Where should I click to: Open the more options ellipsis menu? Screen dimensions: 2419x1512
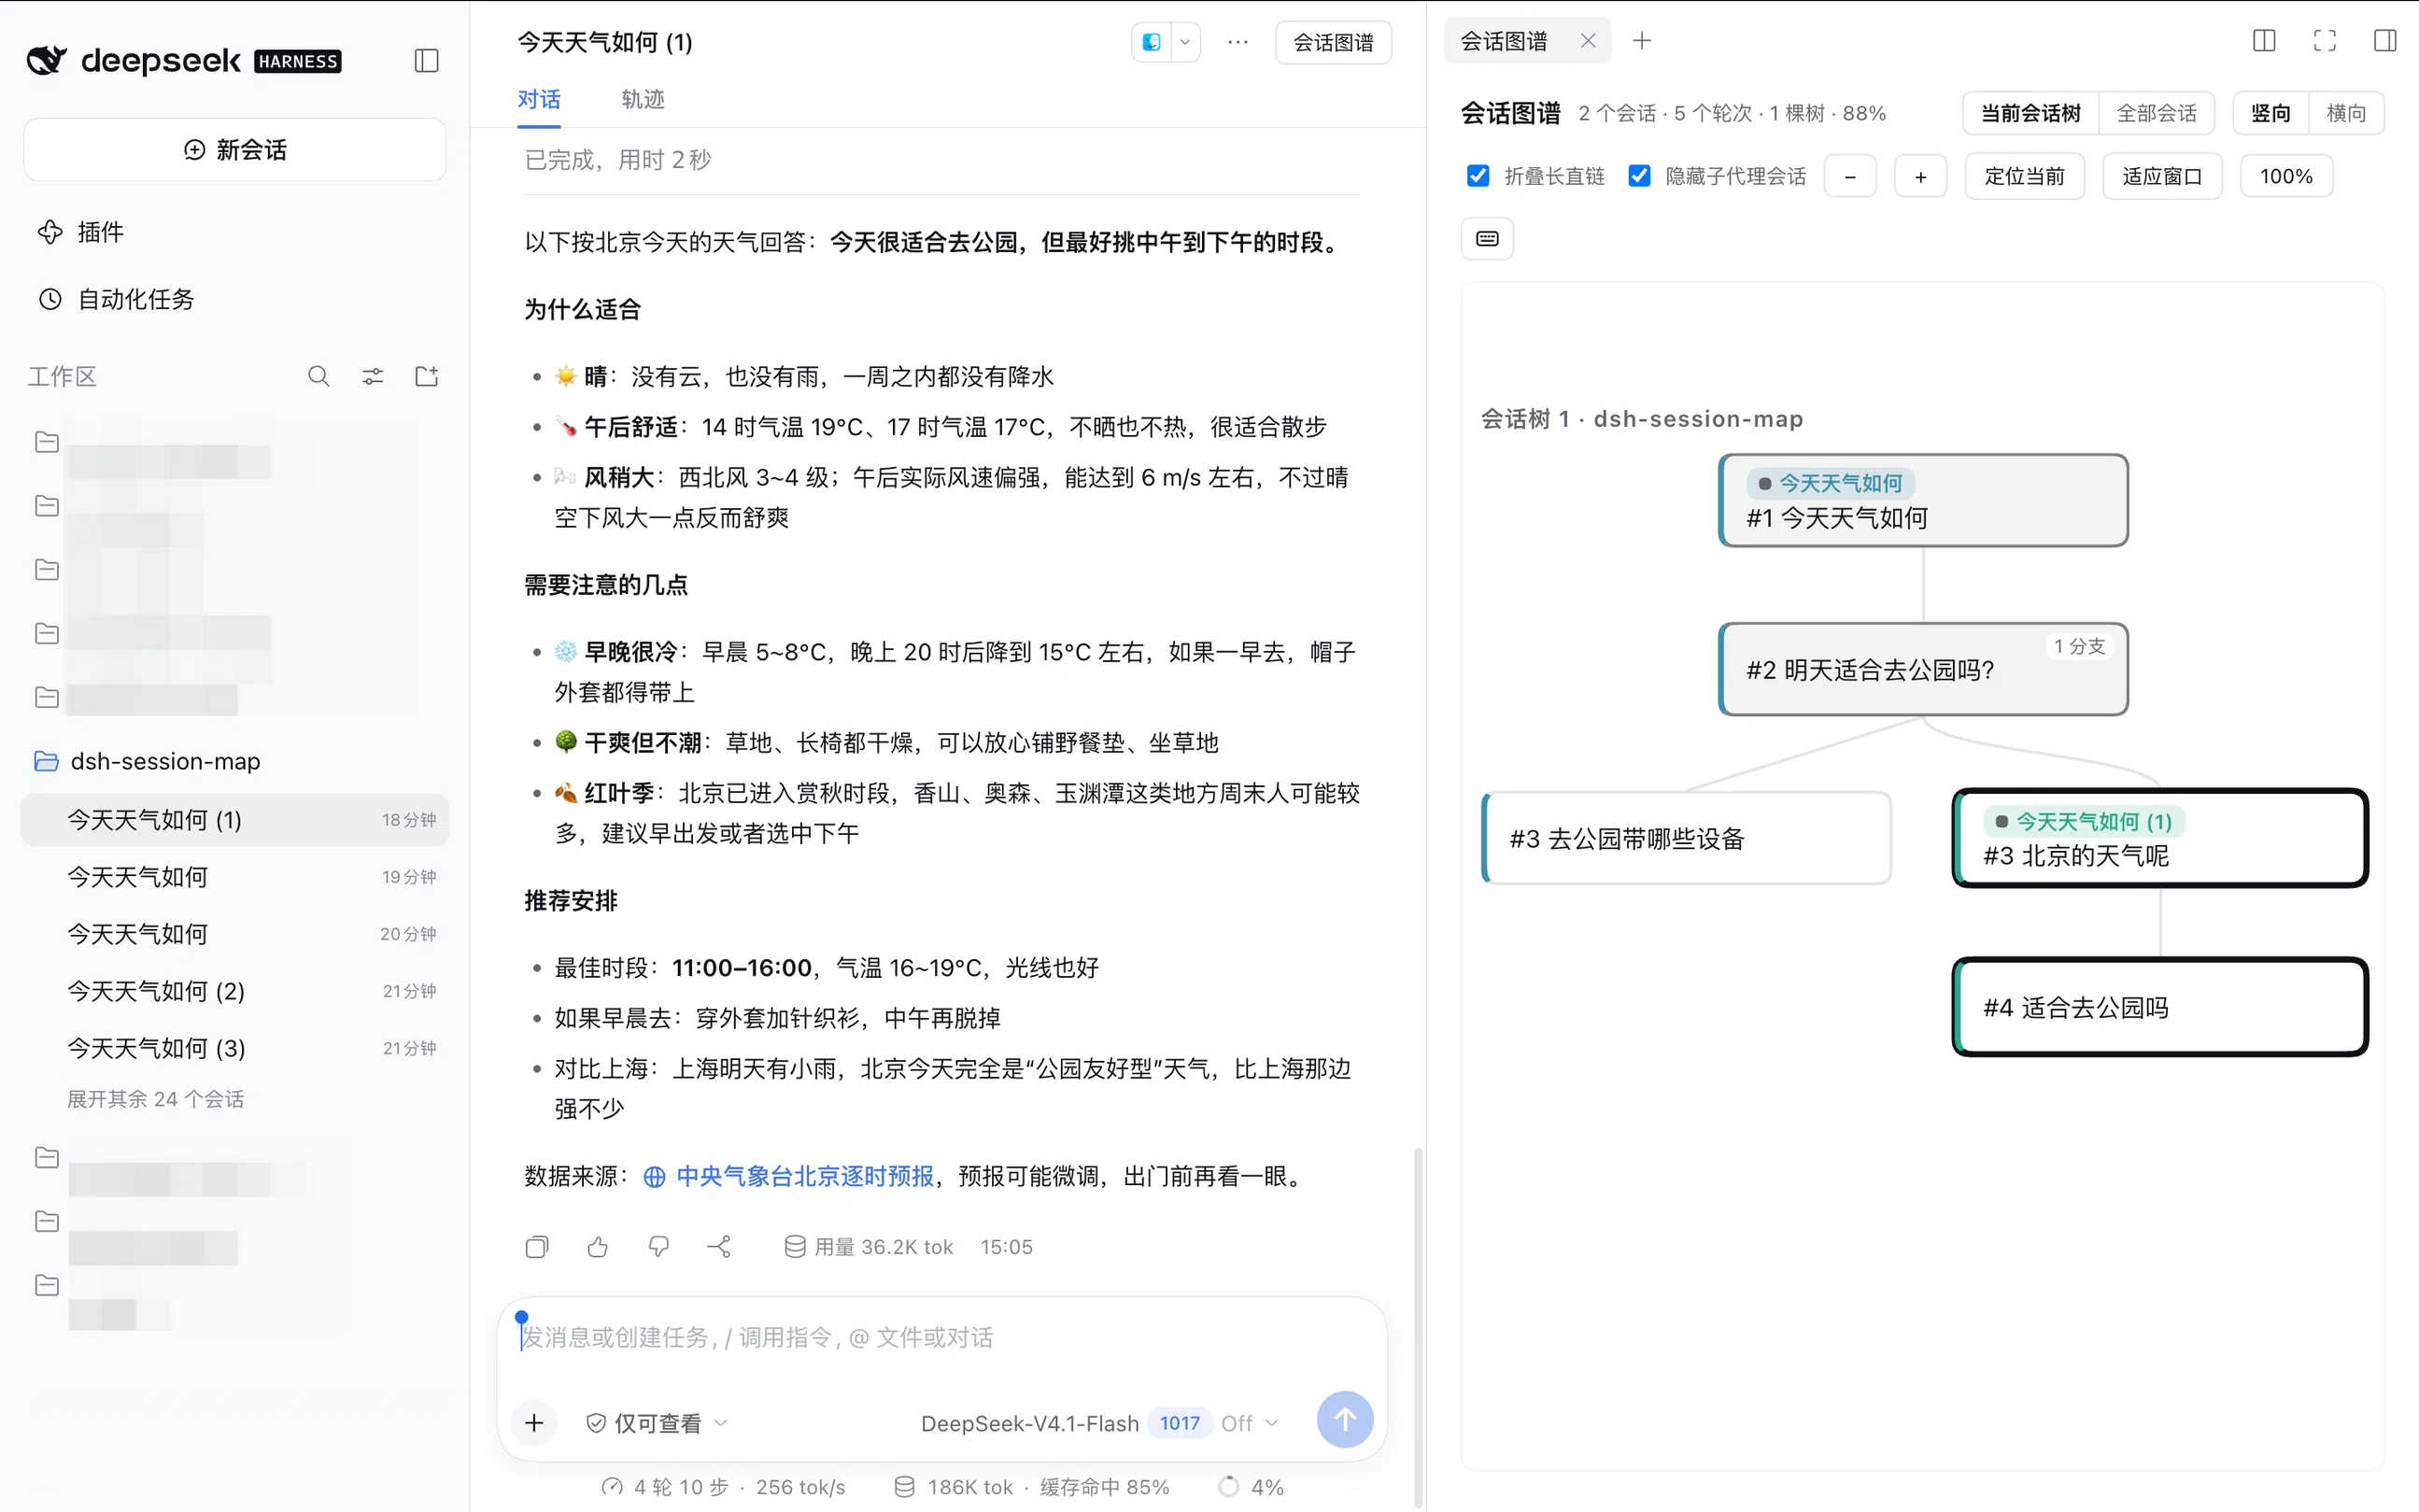tap(1238, 42)
